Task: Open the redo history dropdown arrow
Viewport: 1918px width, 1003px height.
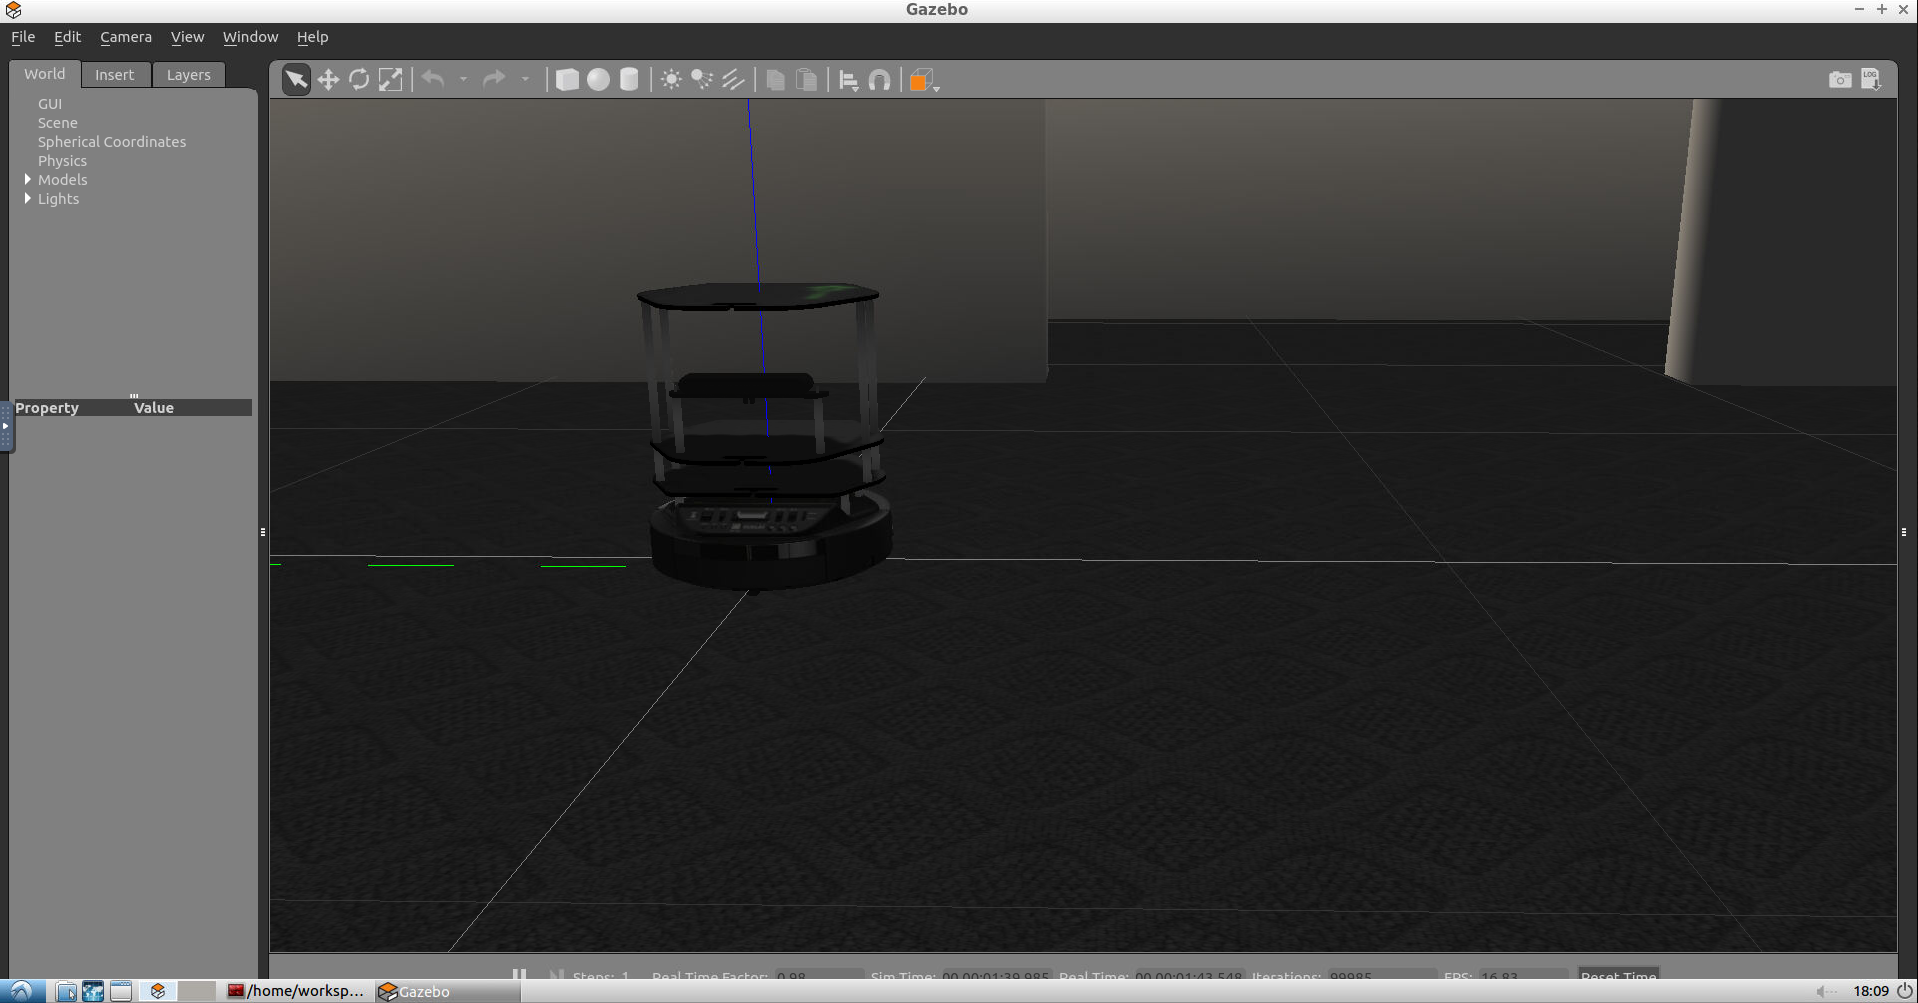Action: point(525,79)
